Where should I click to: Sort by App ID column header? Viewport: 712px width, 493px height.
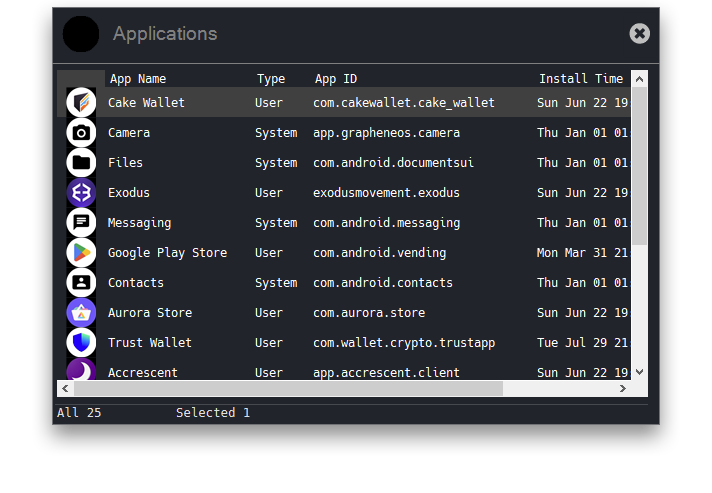coord(336,79)
